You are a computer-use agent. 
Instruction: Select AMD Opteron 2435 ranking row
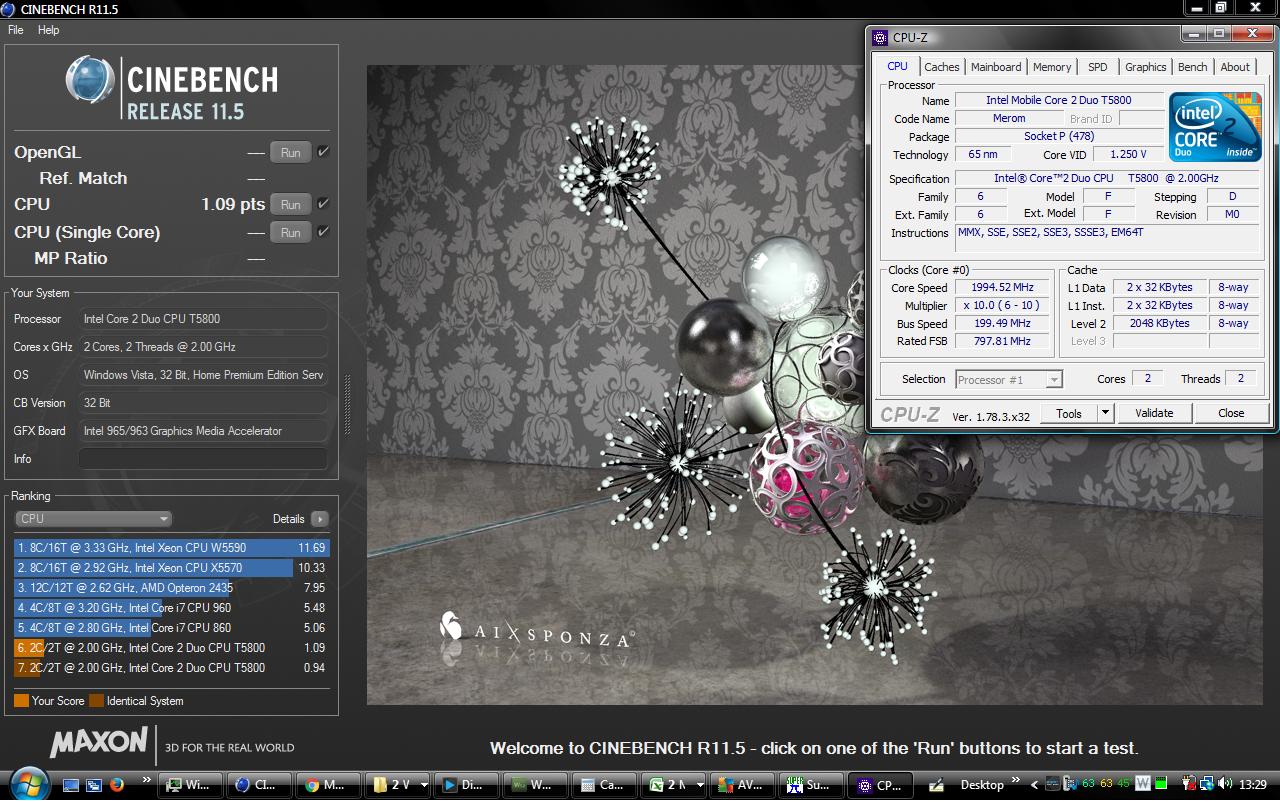[171, 588]
